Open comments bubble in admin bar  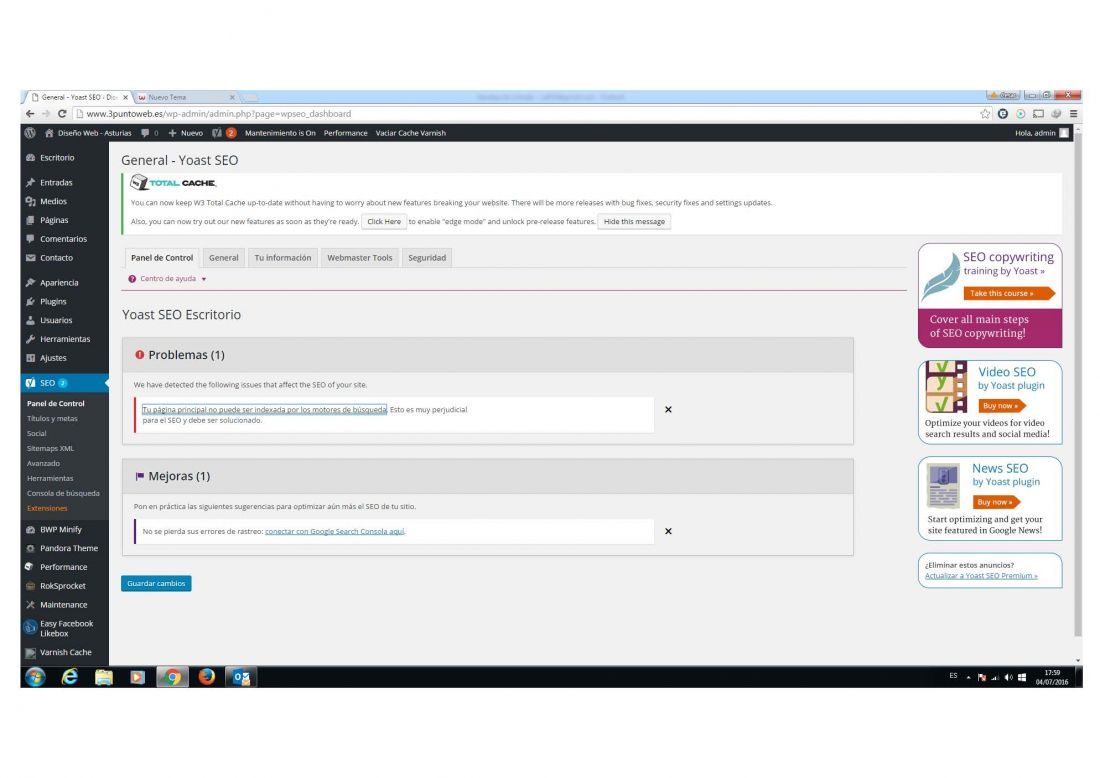click(149, 133)
